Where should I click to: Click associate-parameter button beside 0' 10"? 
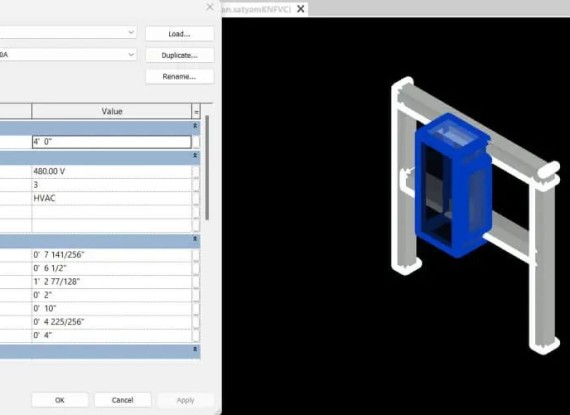(196, 308)
